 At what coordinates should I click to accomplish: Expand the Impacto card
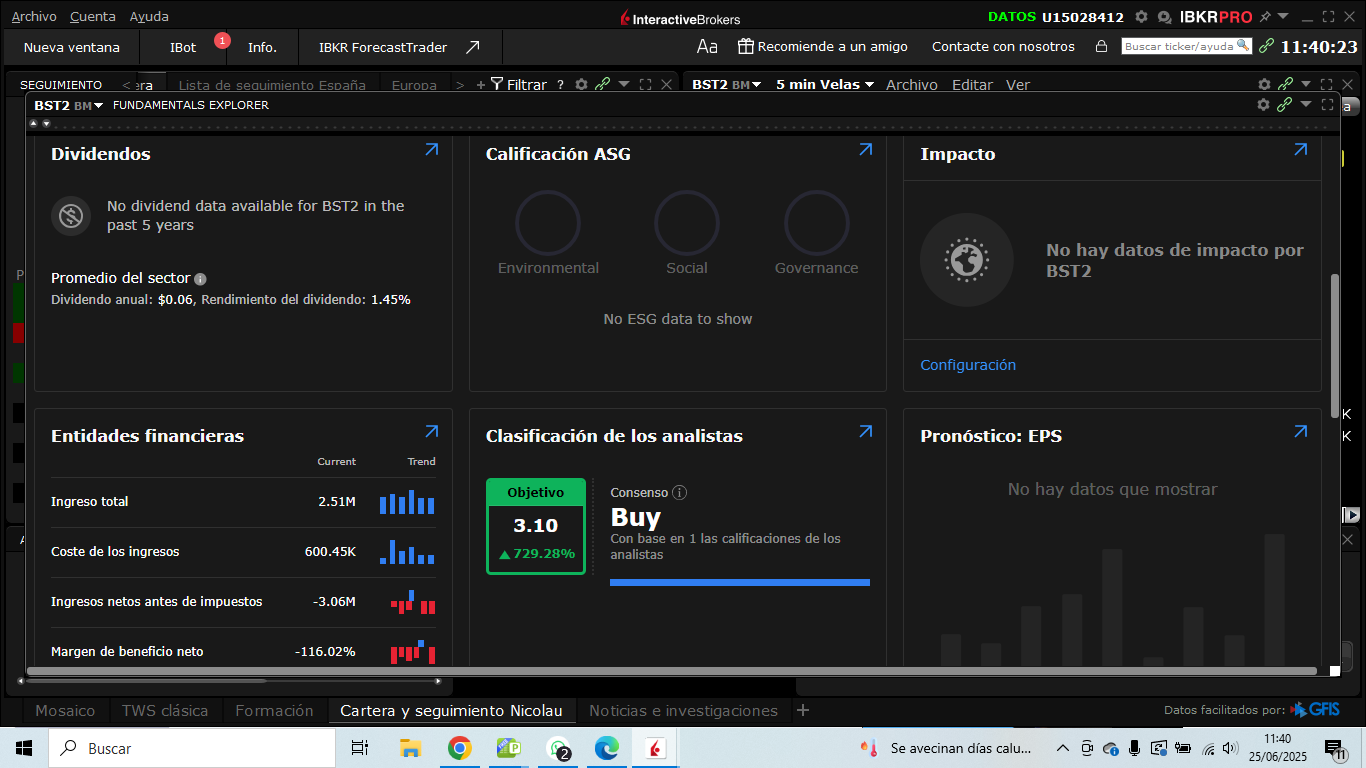(1300, 150)
